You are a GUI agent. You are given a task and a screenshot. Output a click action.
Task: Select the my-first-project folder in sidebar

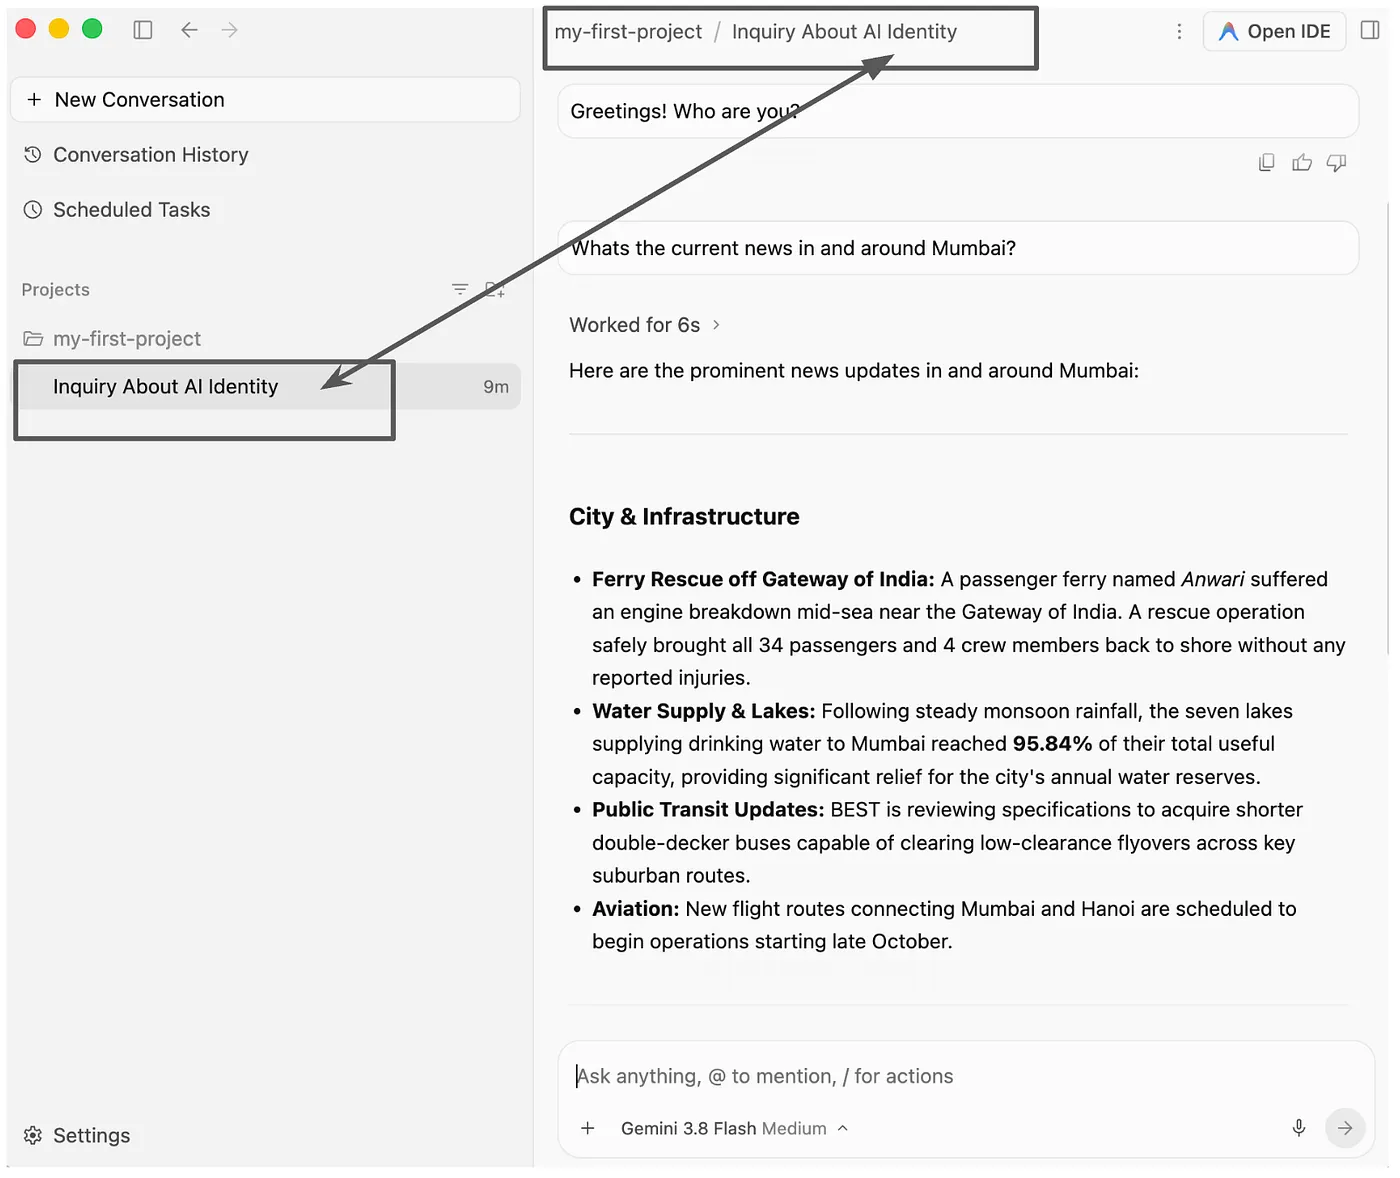coord(112,339)
